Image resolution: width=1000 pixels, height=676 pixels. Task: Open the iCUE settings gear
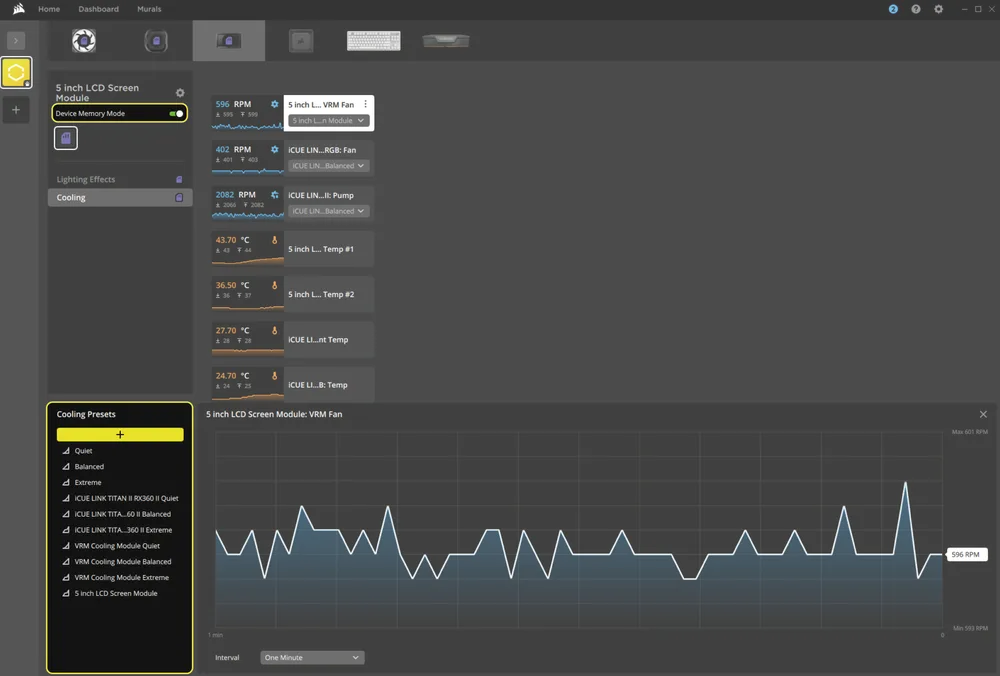pyautogui.click(x=938, y=9)
